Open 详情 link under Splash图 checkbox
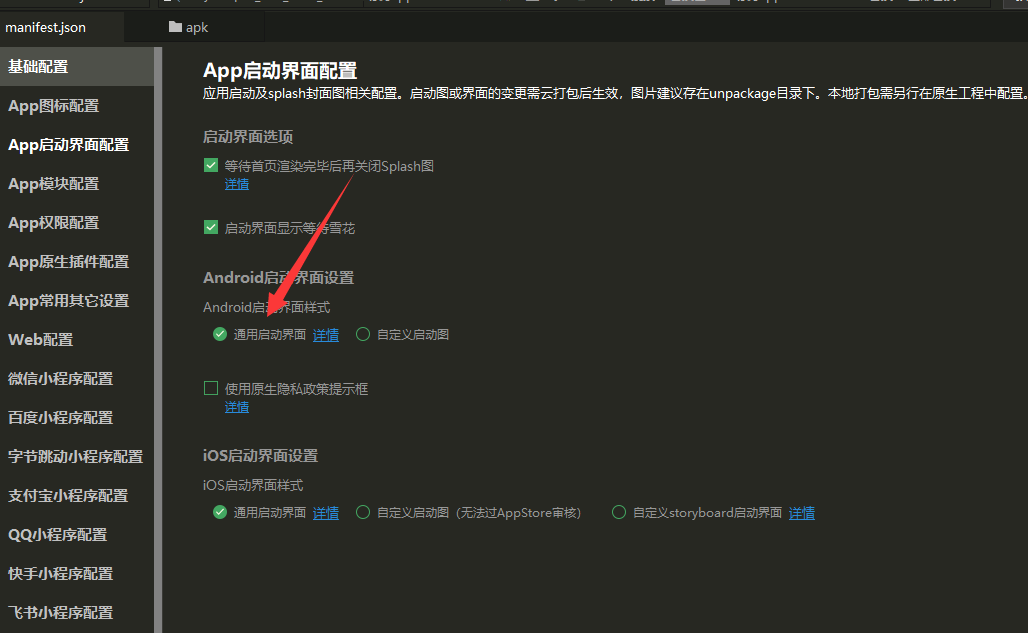The image size is (1028, 633). [236, 184]
